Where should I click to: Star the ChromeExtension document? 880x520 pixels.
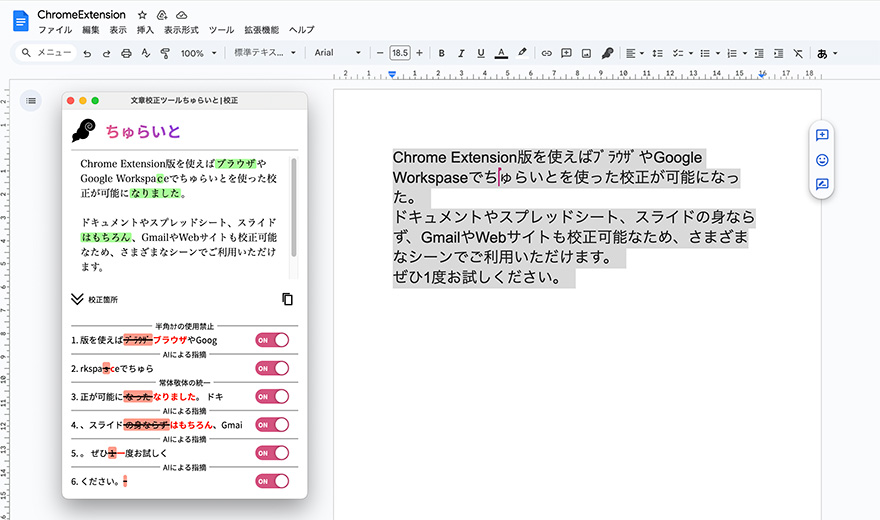click(x=143, y=15)
